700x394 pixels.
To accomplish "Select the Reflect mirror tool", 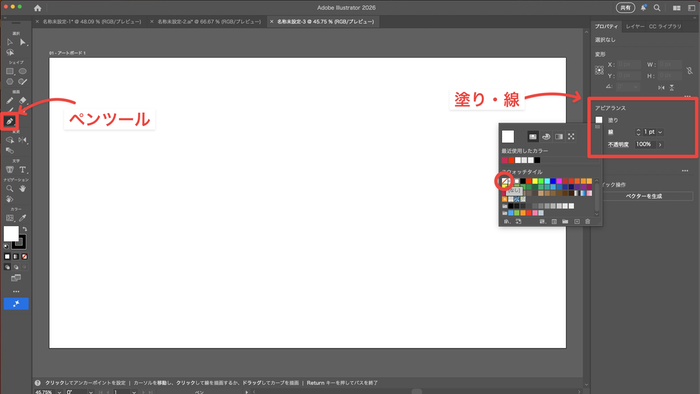I will 22,140.
